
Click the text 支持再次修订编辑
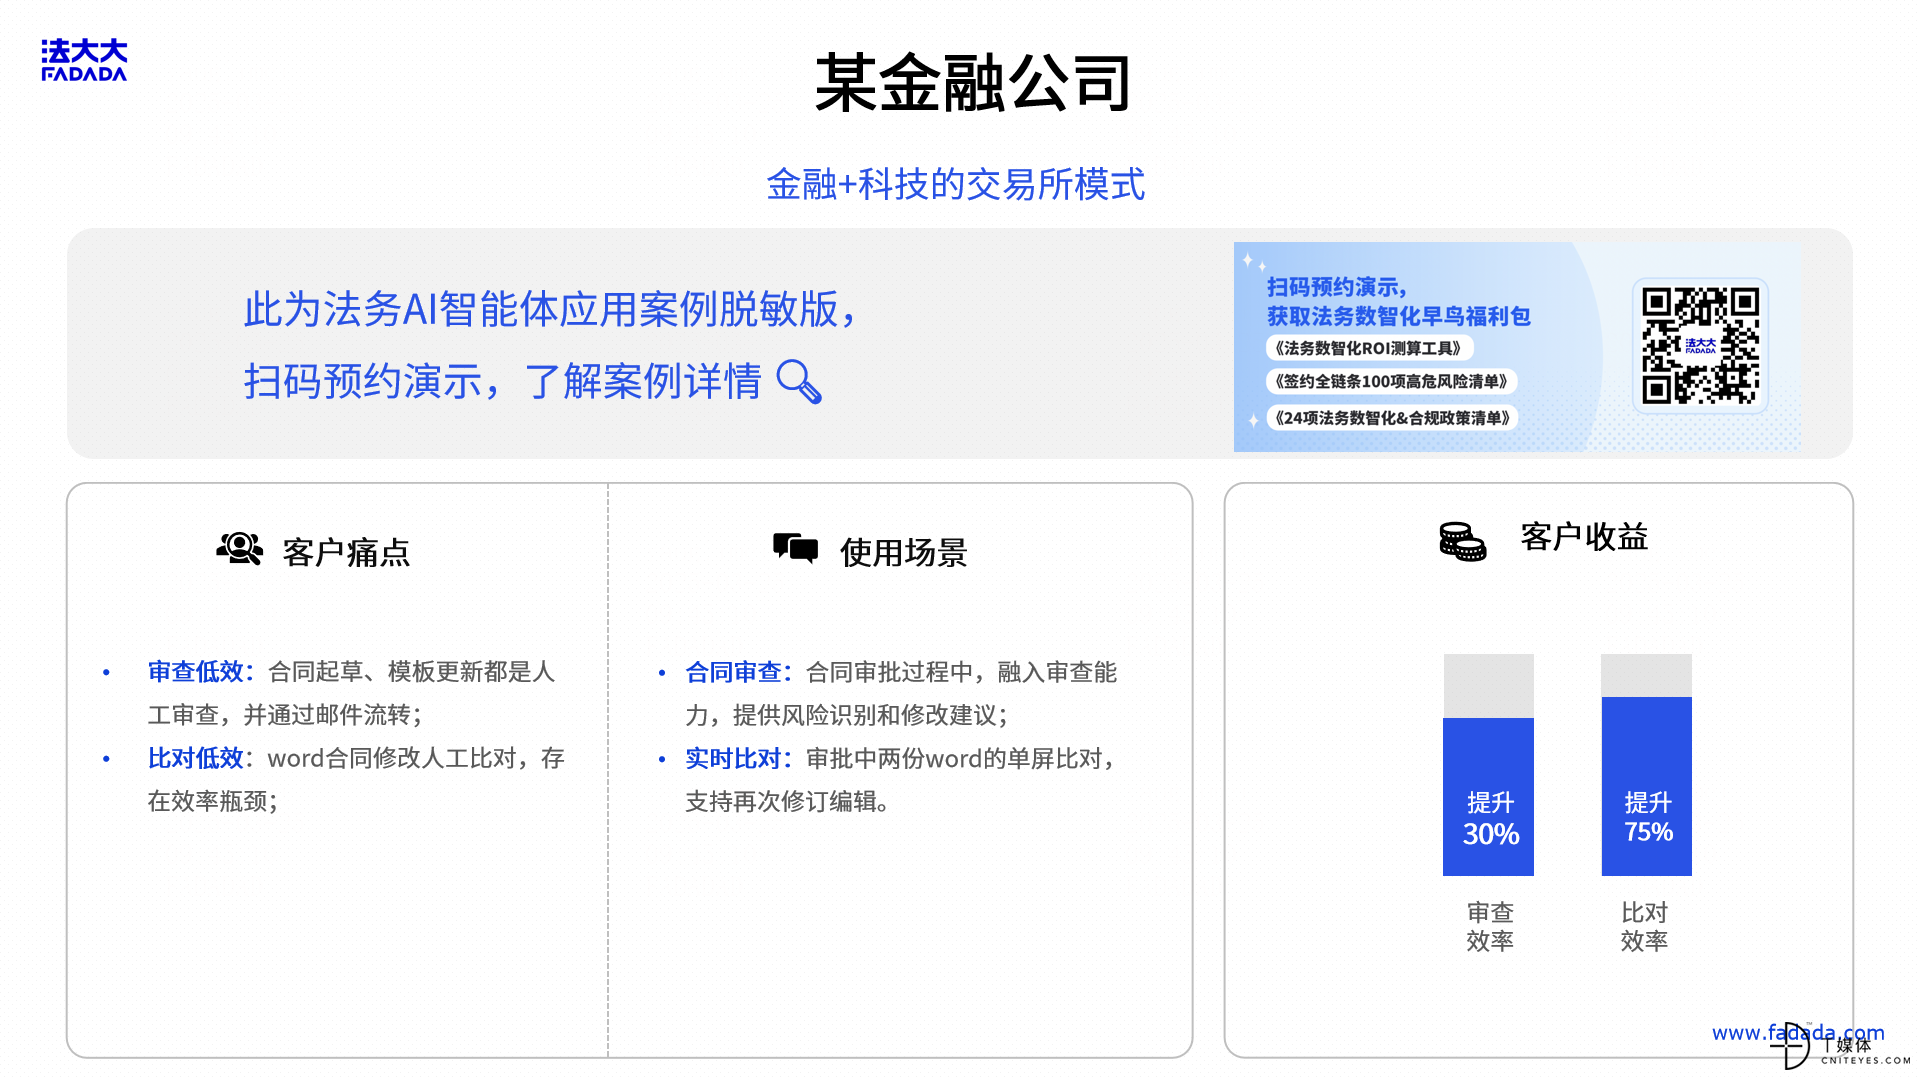click(x=781, y=801)
